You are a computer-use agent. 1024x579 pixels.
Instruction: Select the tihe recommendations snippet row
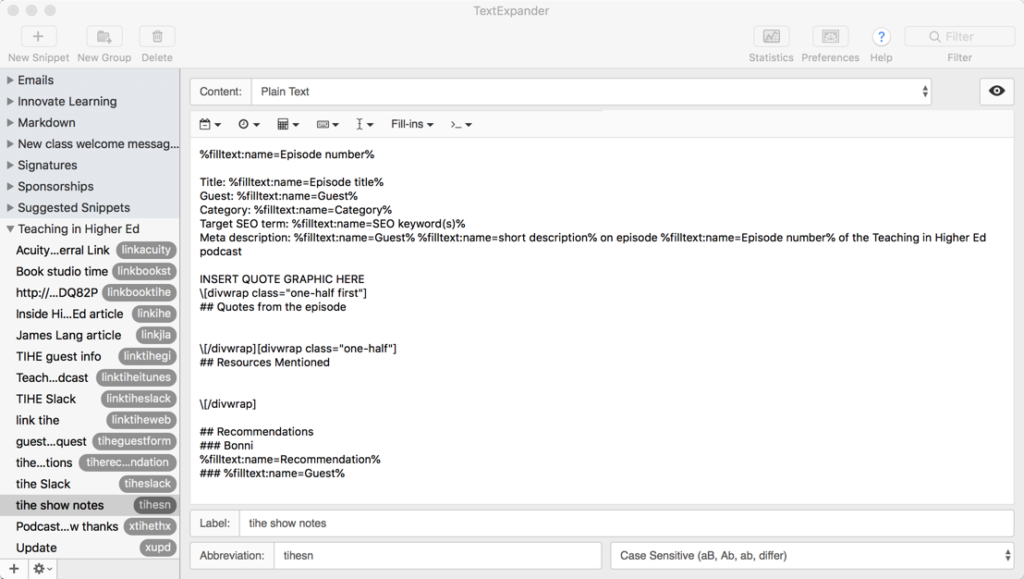(89, 462)
